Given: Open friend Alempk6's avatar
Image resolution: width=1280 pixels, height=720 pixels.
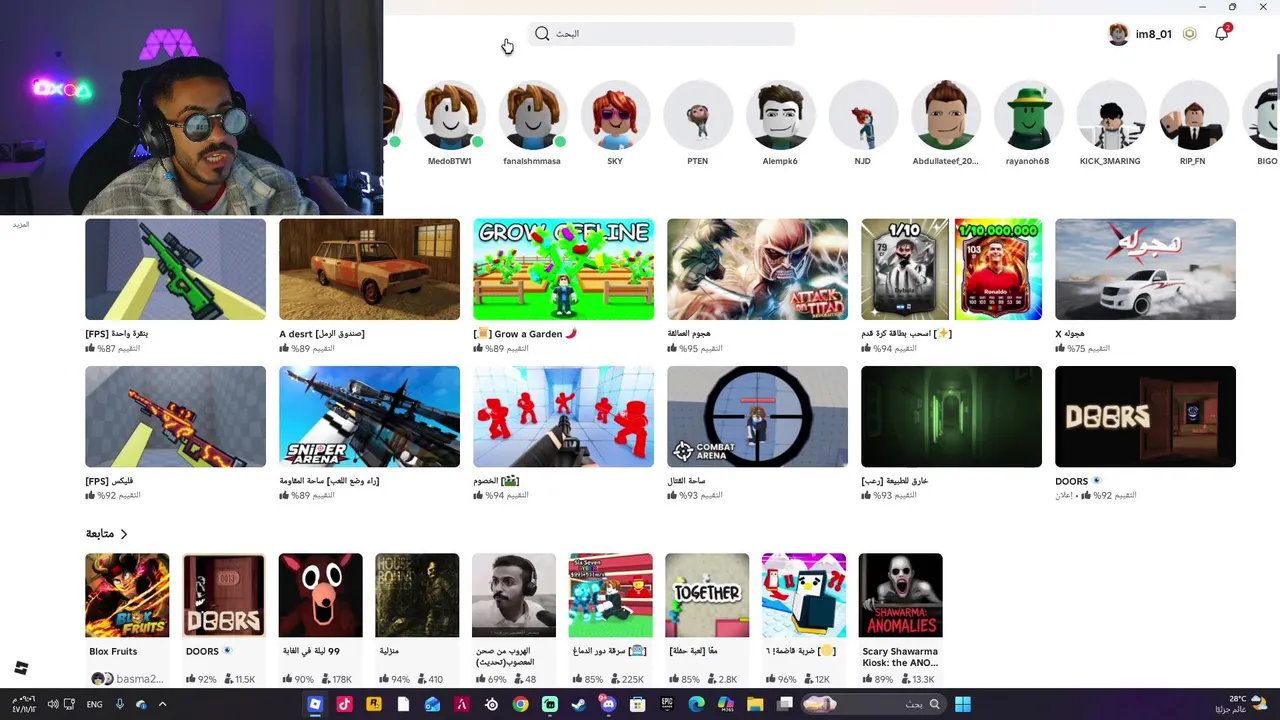Looking at the screenshot, I should tap(780, 115).
